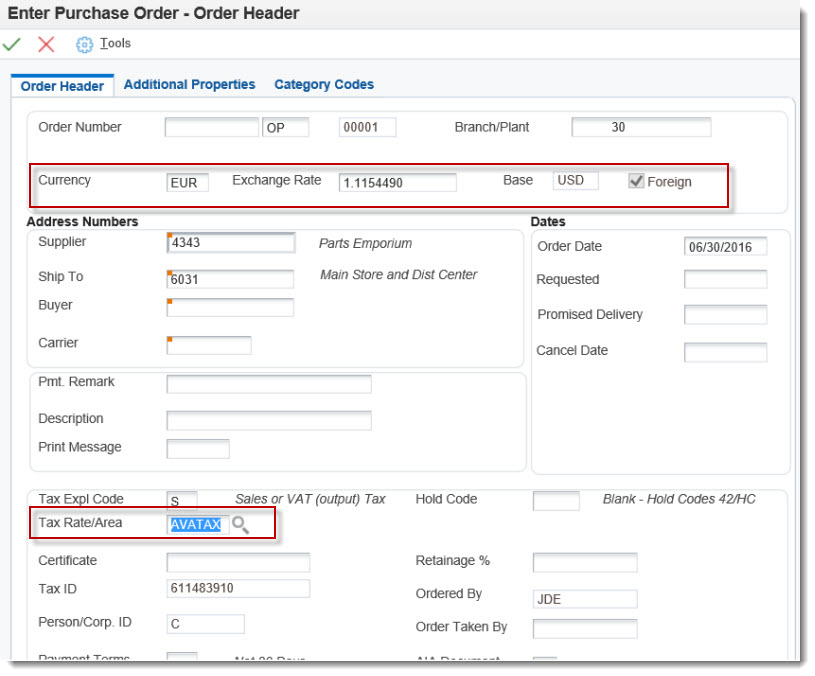Image resolution: width=815 pixels, height=676 pixels.
Task: Click the Hold Code input field
Action: 556,501
